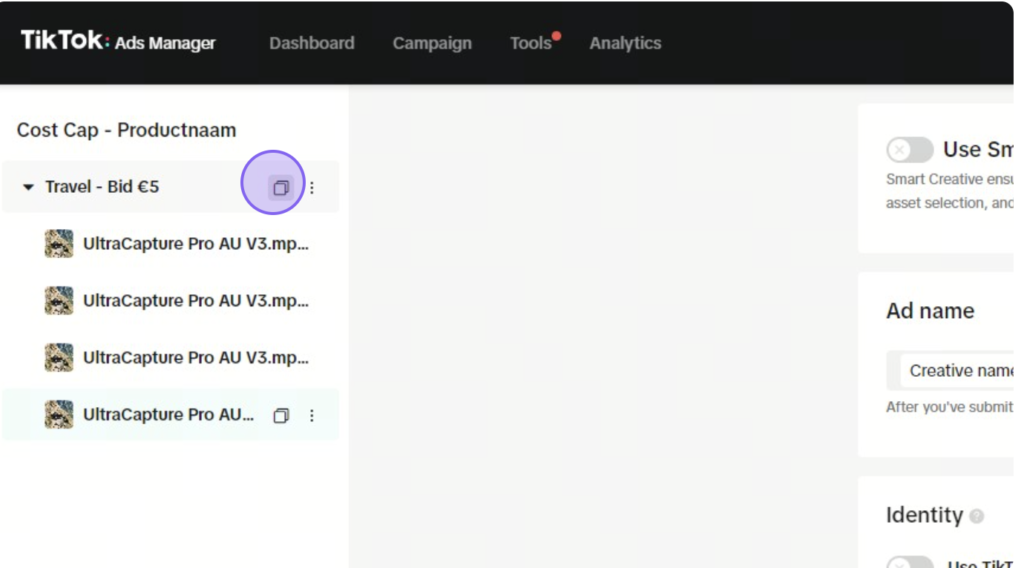Toggle the Use Smart Creative switch

pyautogui.click(x=909, y=150)
